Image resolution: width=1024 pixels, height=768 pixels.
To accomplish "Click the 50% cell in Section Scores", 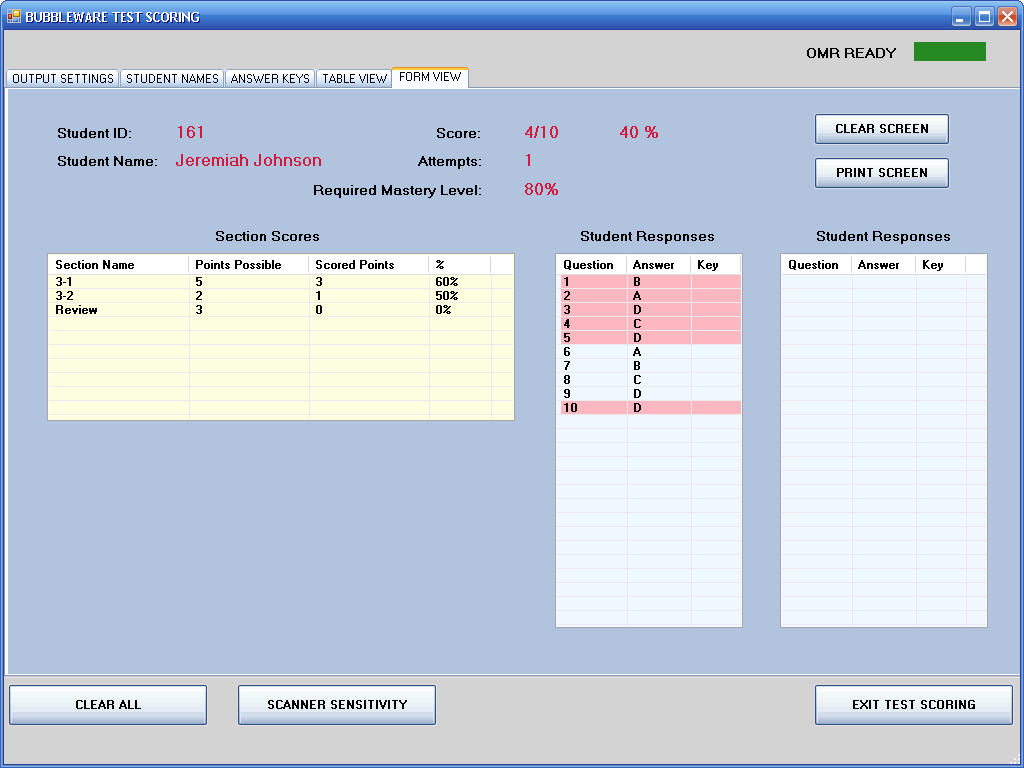I will coord(447,296).
